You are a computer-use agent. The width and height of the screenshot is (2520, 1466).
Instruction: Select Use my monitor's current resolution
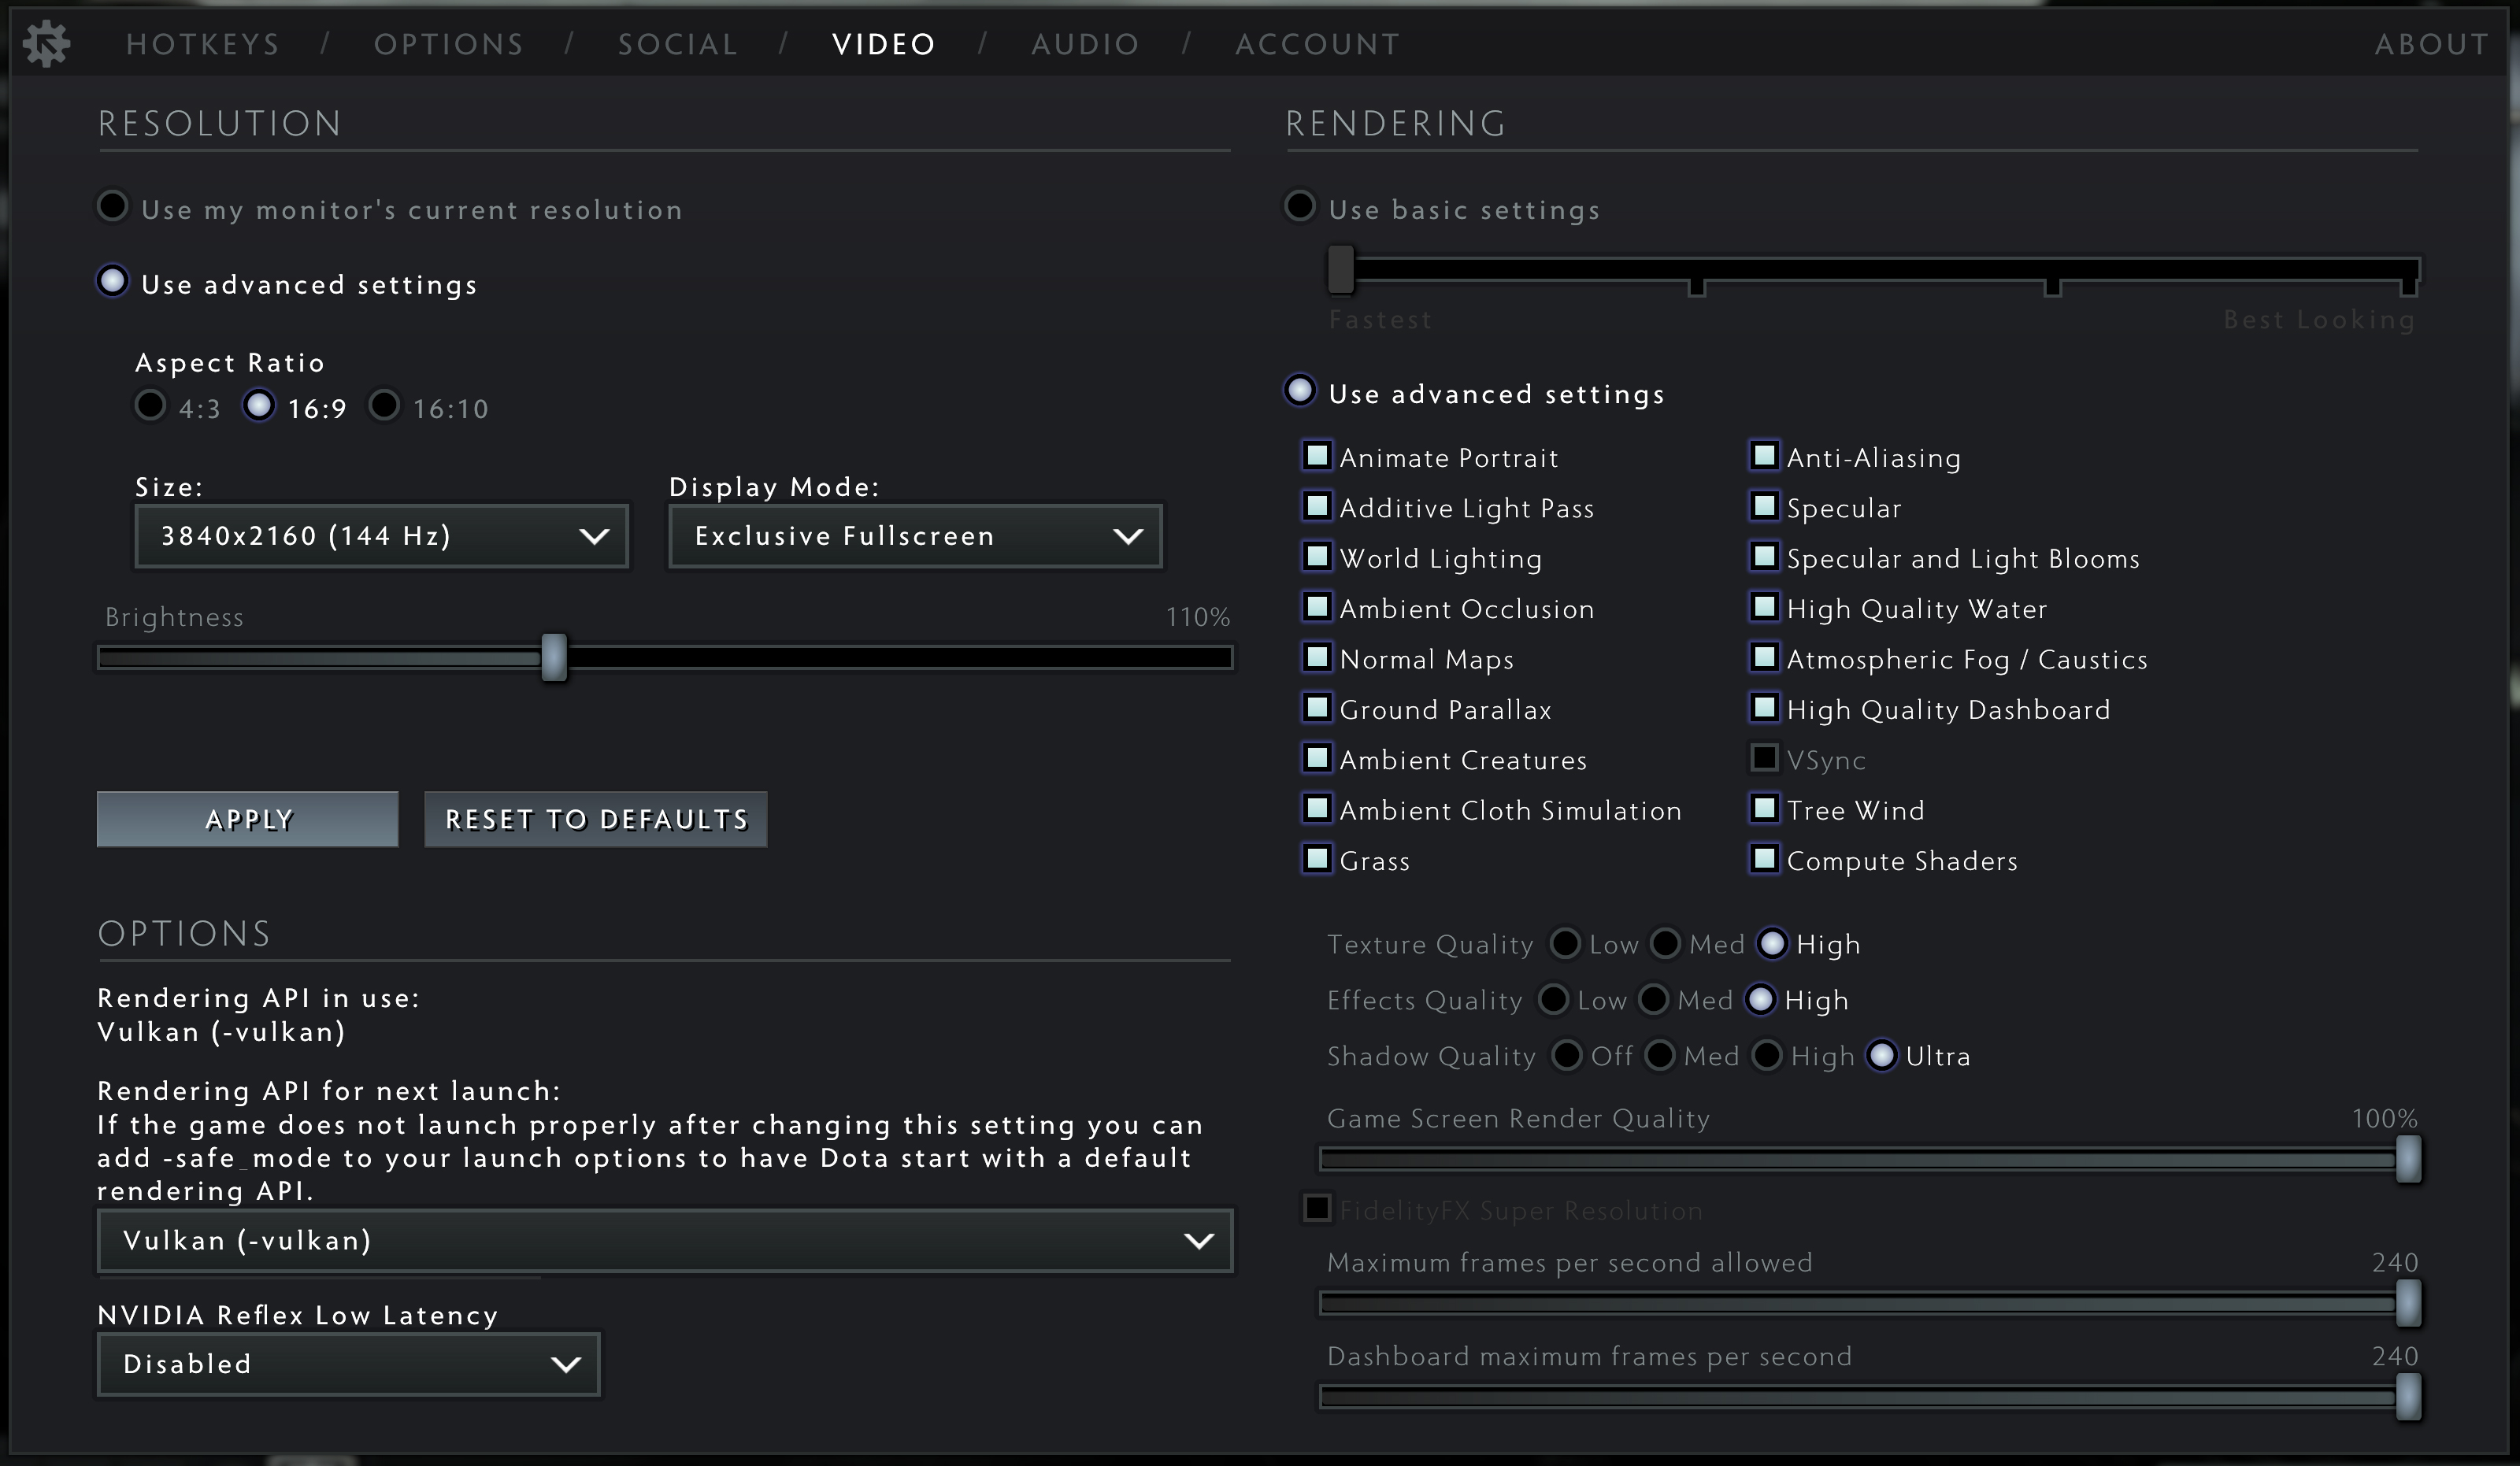[112, 206]
